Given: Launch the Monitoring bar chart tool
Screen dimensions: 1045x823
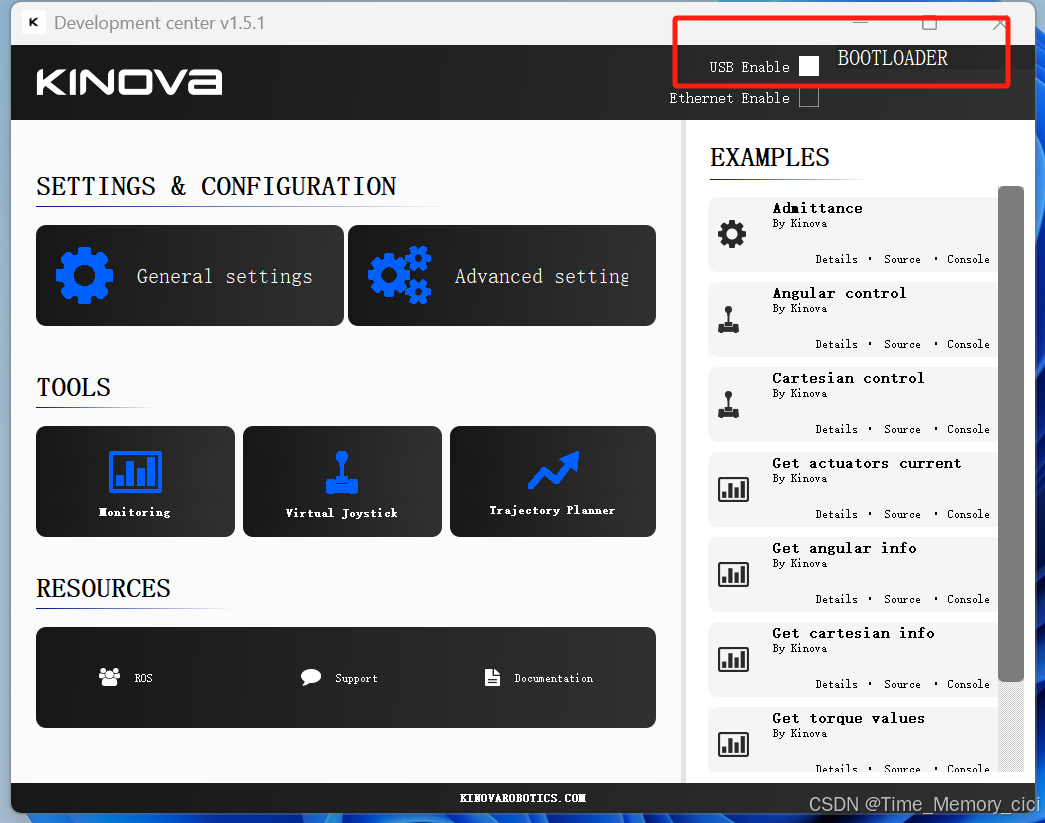Looking at the screenshot, I should click(x=135, y=481).
